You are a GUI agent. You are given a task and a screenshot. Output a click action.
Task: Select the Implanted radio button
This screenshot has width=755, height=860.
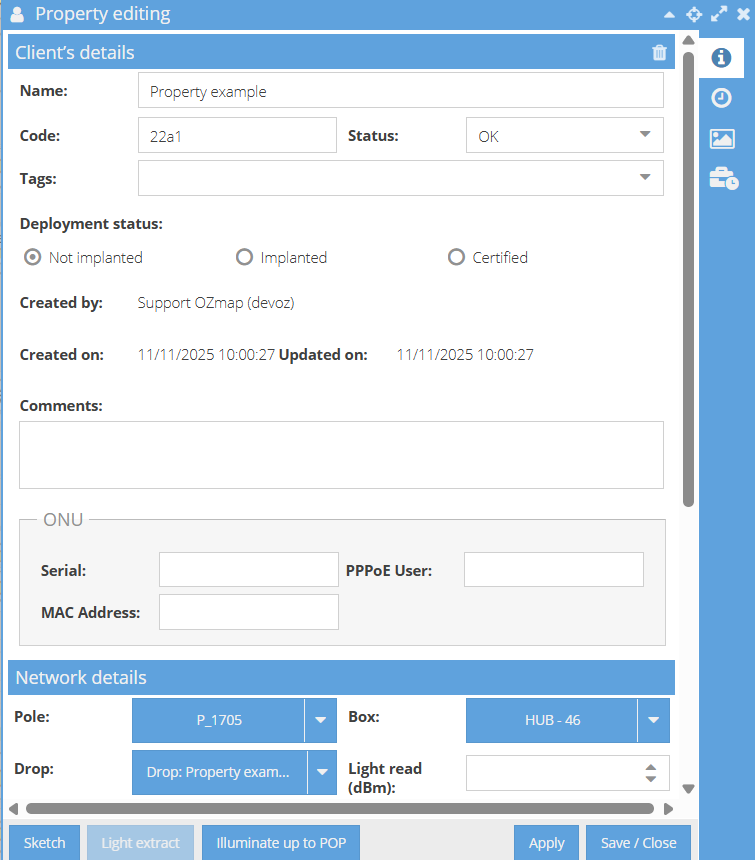pos(244,257)
